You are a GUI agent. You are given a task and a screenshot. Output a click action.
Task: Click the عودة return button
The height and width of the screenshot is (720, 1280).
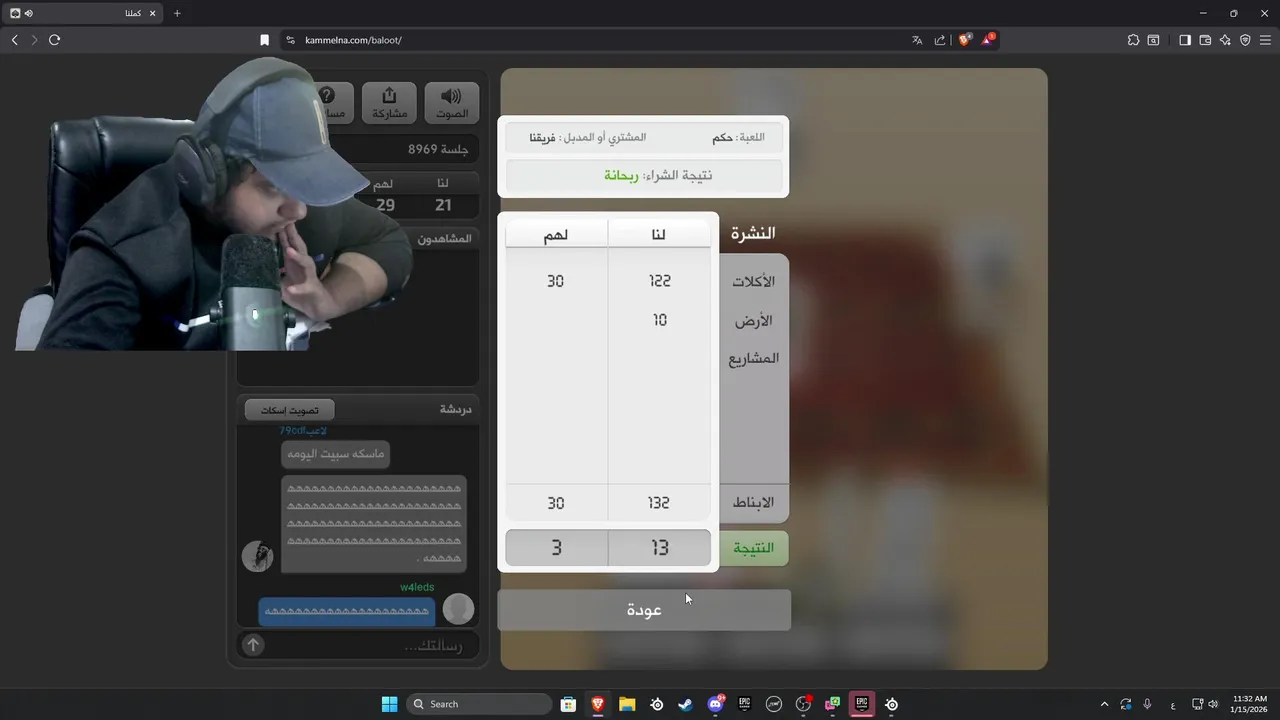[x=644, y=610]
